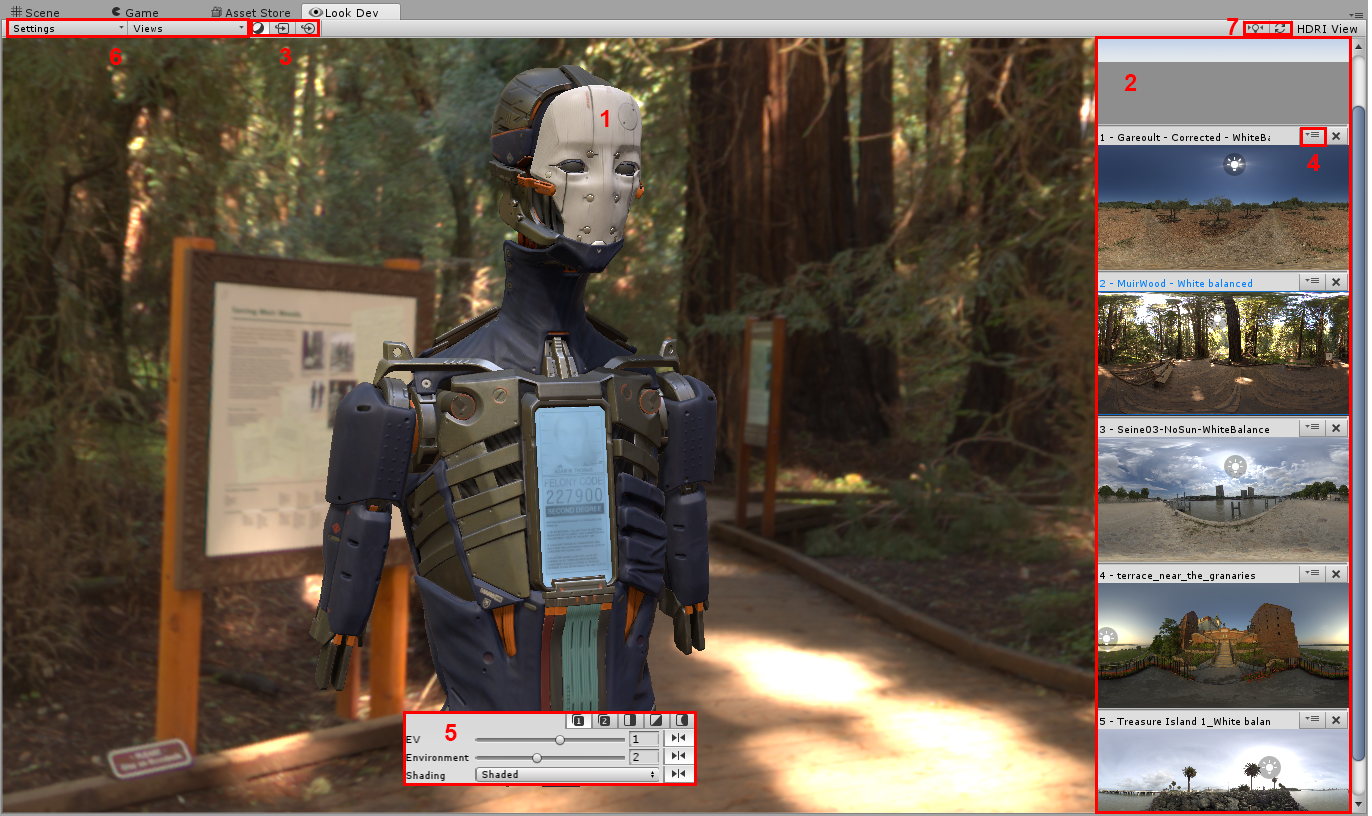The height and width of the screenshot is (816, 1372).
Task: Toggle the link icon beside Shading dropdown
Action: [679, 774]
